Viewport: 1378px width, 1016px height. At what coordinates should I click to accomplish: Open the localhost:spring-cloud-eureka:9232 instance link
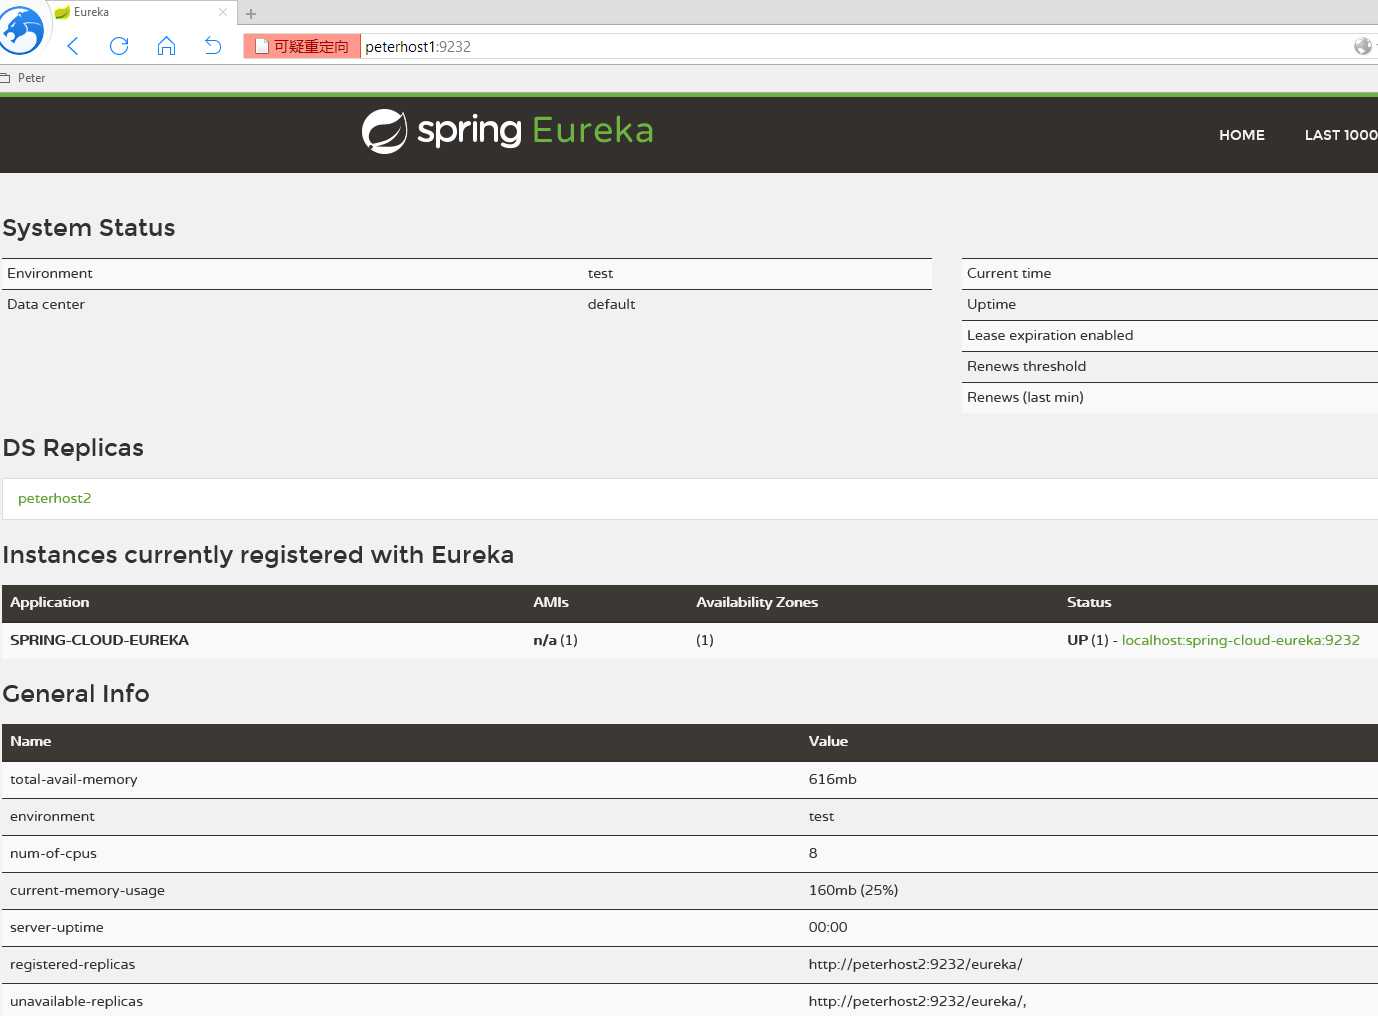[1241, 640]
